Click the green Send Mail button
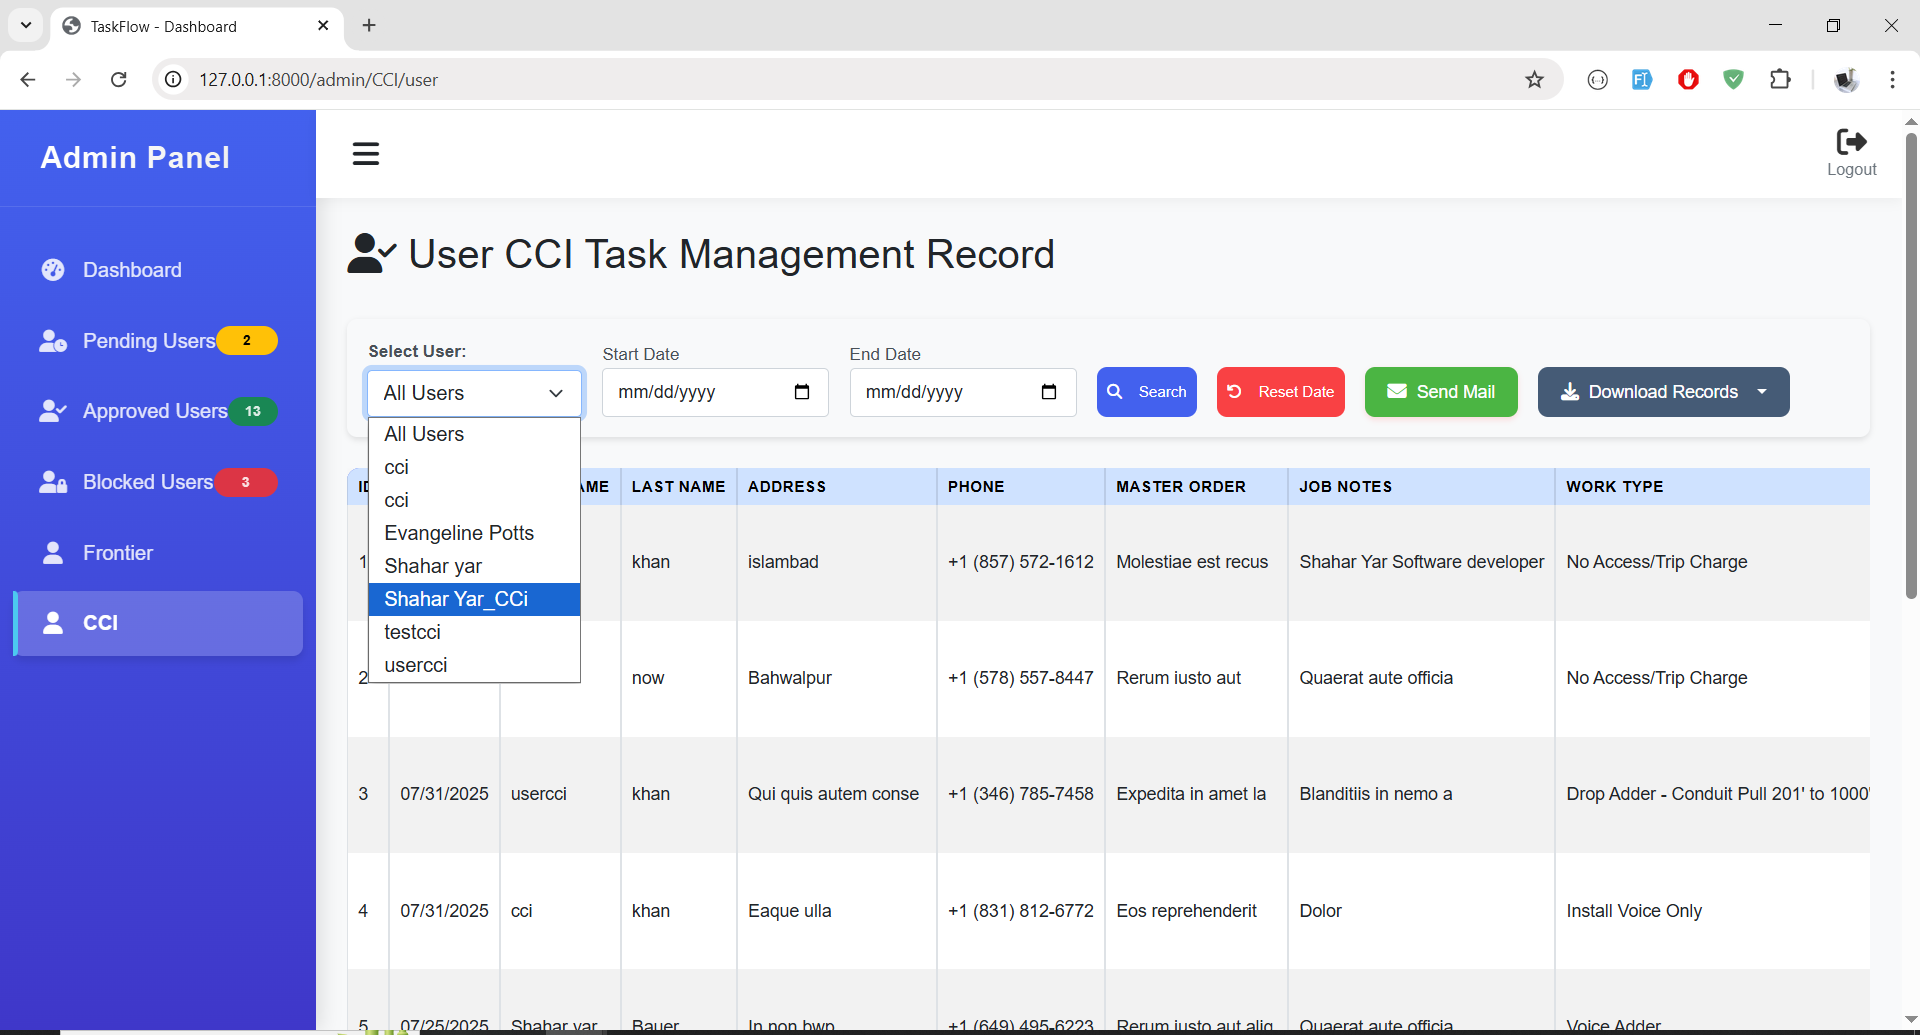The image size is (1920, 1035). [x=1440, y=392]
